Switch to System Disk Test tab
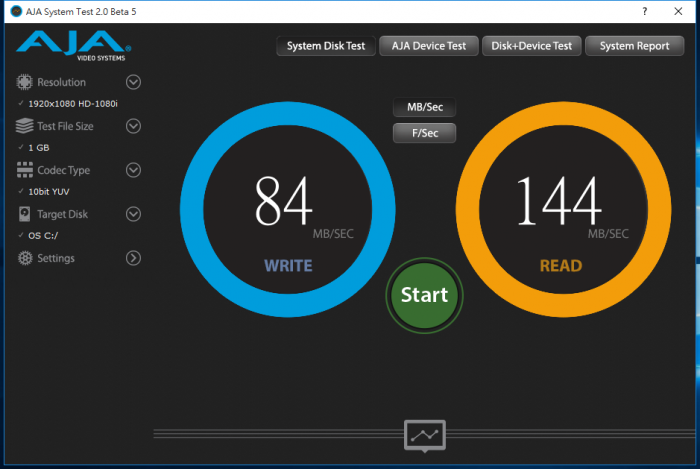Viewport: 700px width, 469px height. (326, 46)
